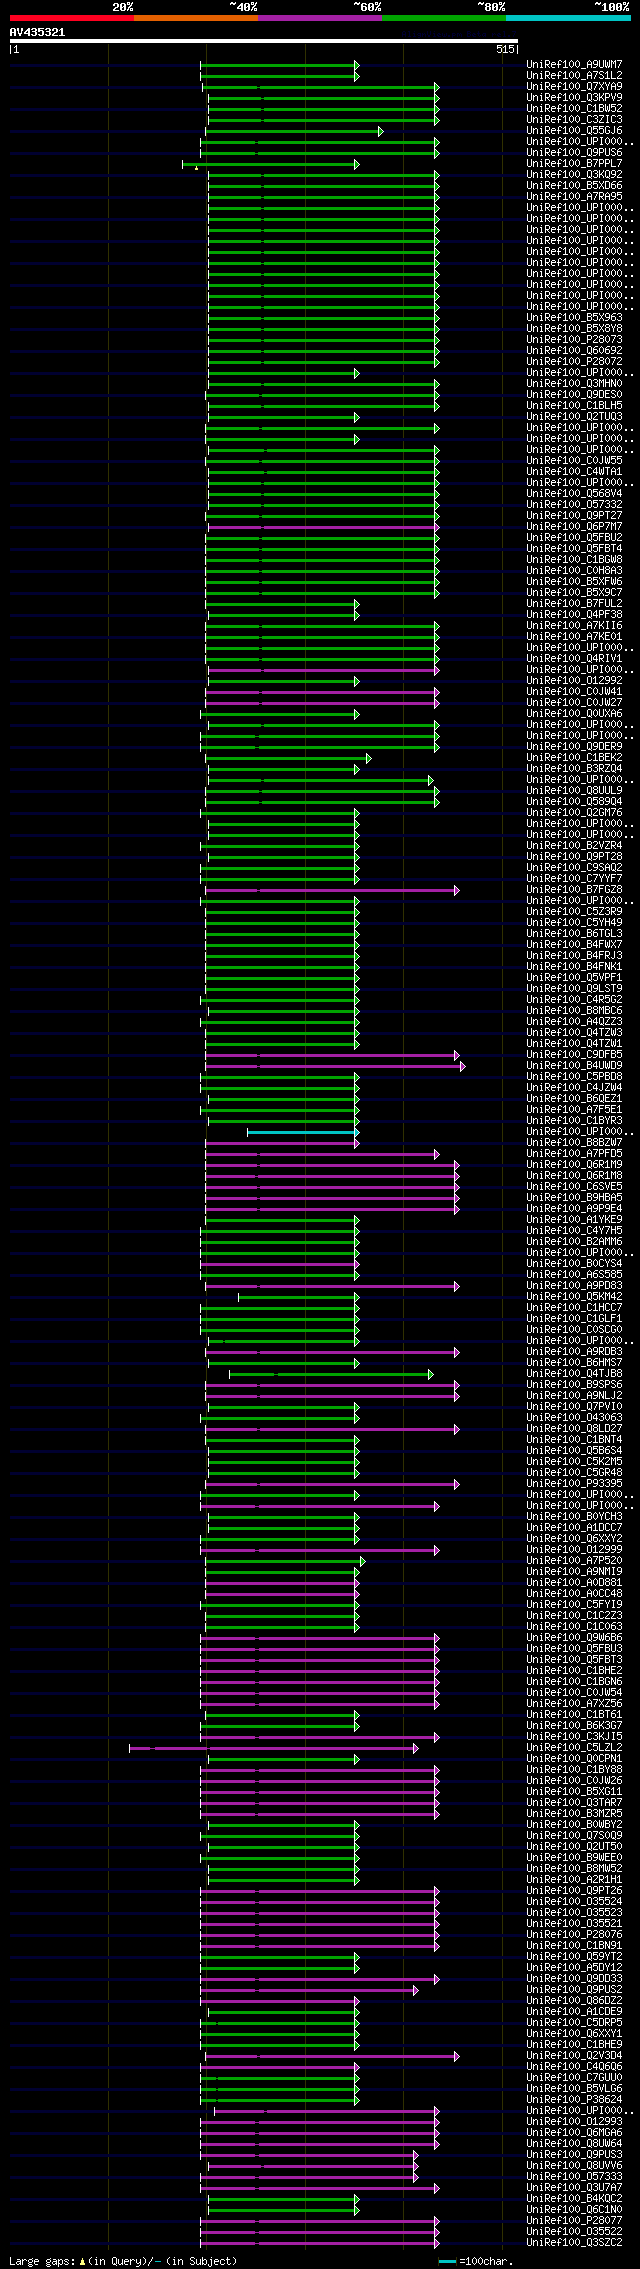The height and width of the screenshot is (2269, 640).
Task: Click the red 20% legend segment
Action: [x=72, y=18]
